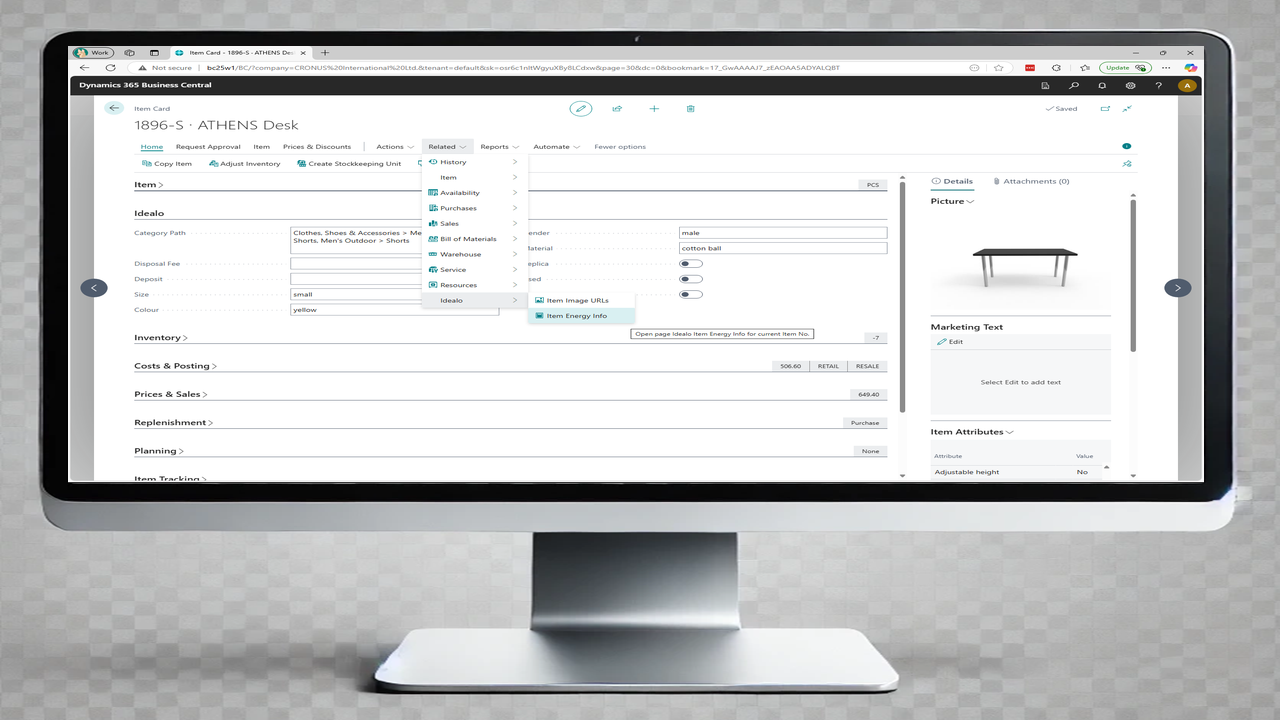Open the settings gear in the top bar

tap(1130, 85)
